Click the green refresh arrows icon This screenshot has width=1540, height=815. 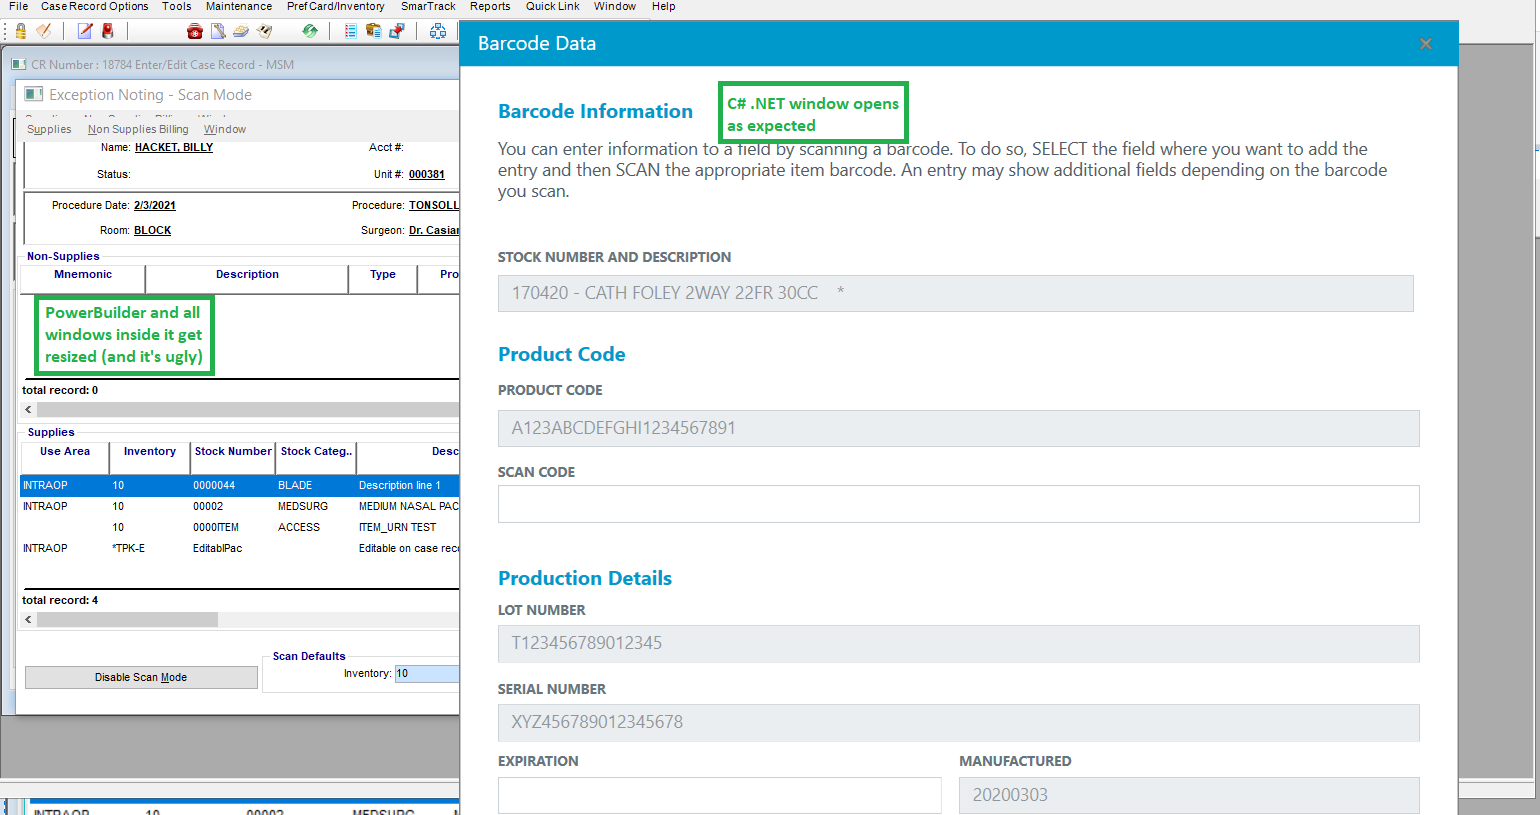coord(310,31)
